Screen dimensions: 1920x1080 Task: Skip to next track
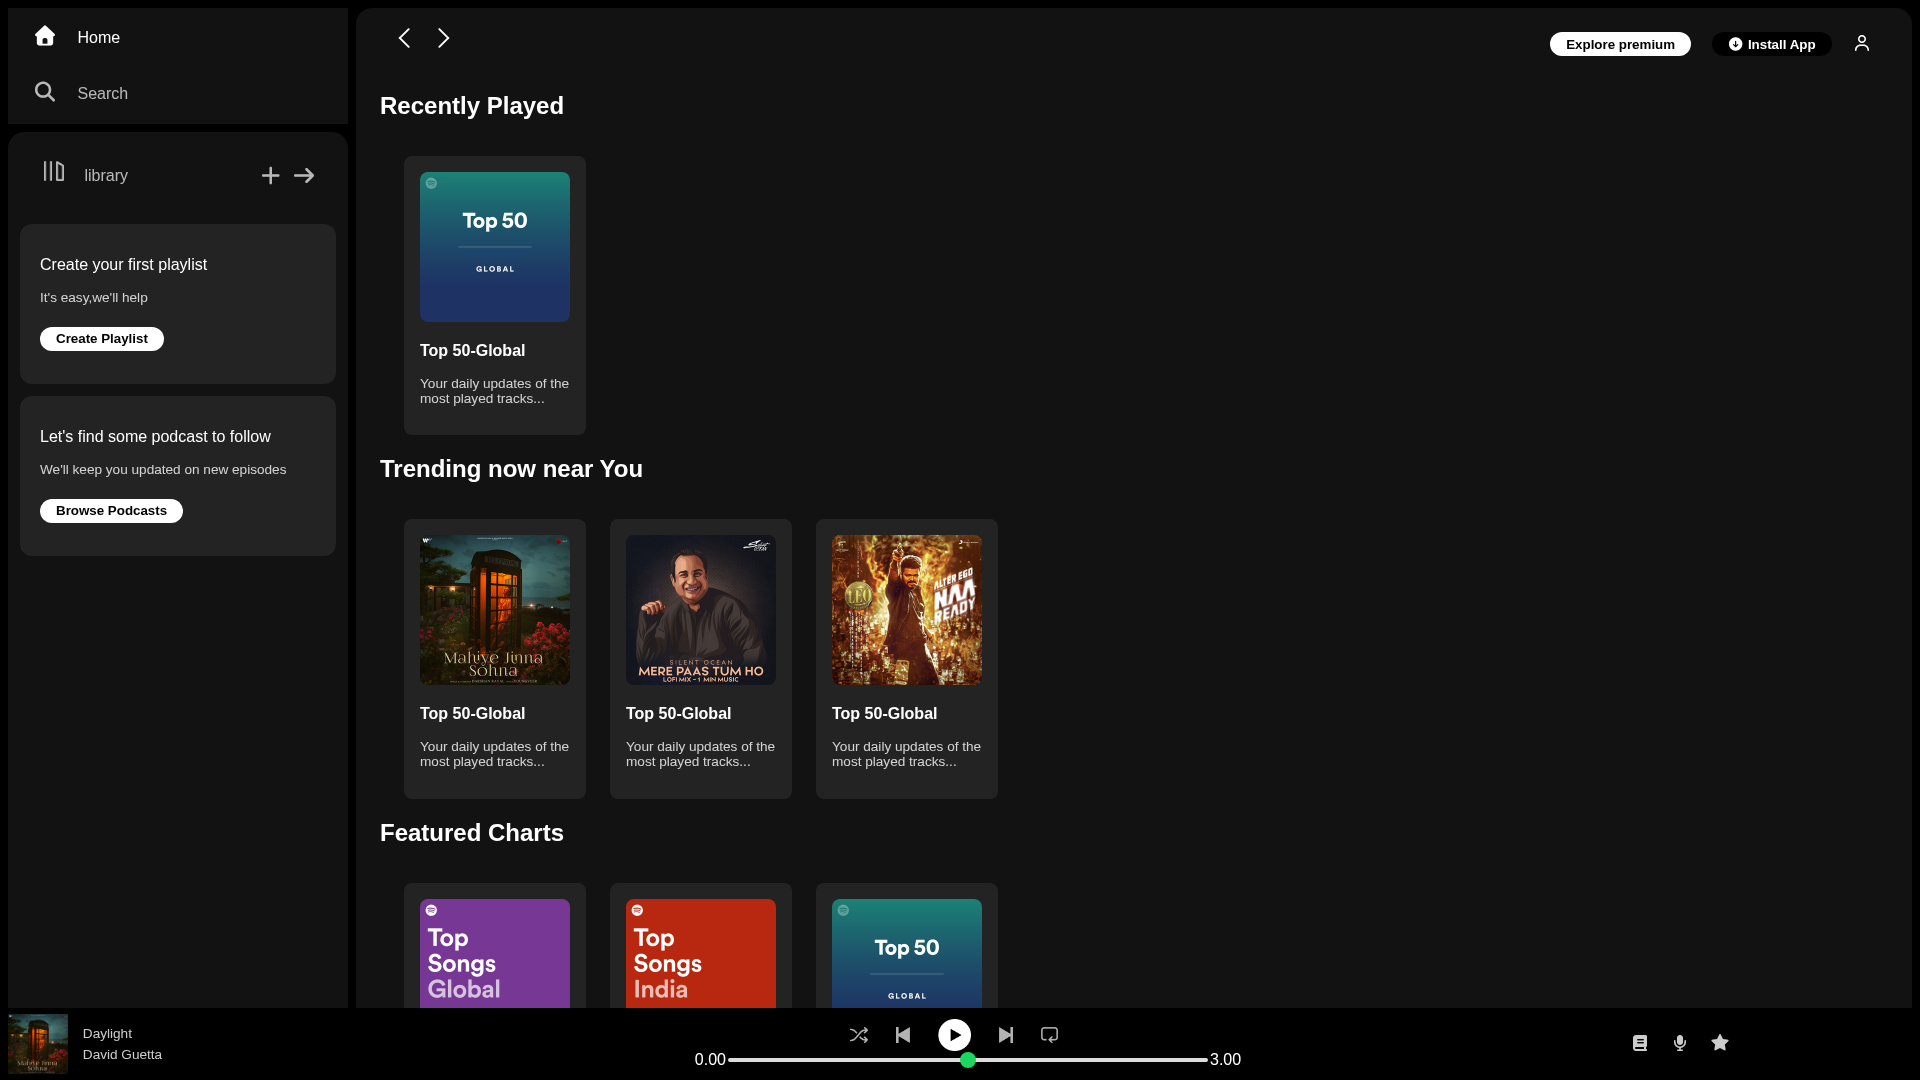coord(1006,1035)
